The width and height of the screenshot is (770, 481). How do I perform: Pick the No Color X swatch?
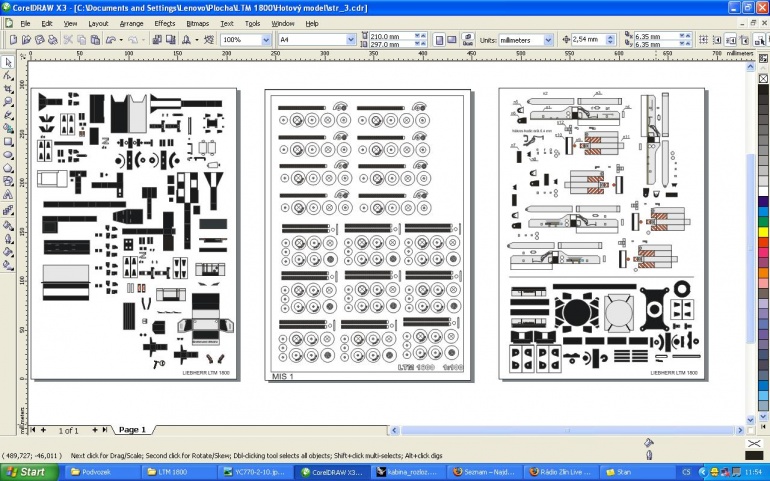point(763,78)
